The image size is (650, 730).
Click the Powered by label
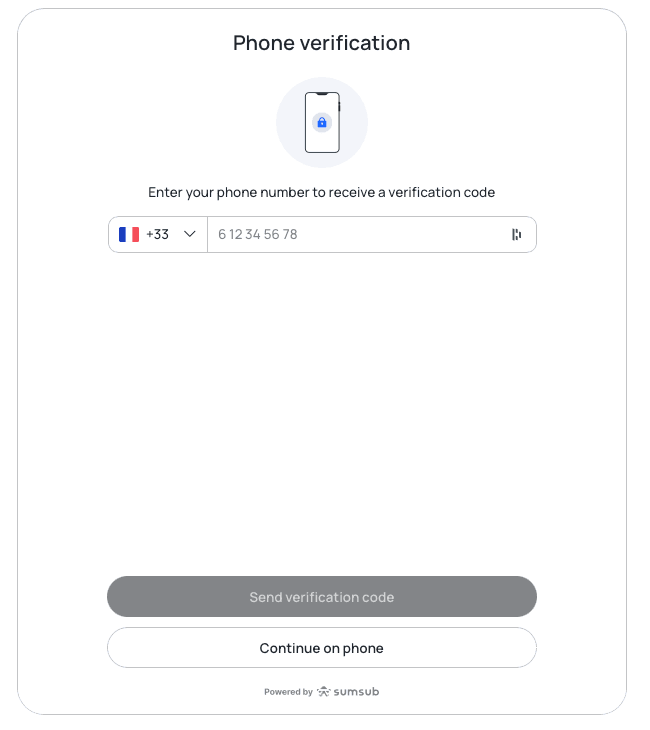click(288, 692)
